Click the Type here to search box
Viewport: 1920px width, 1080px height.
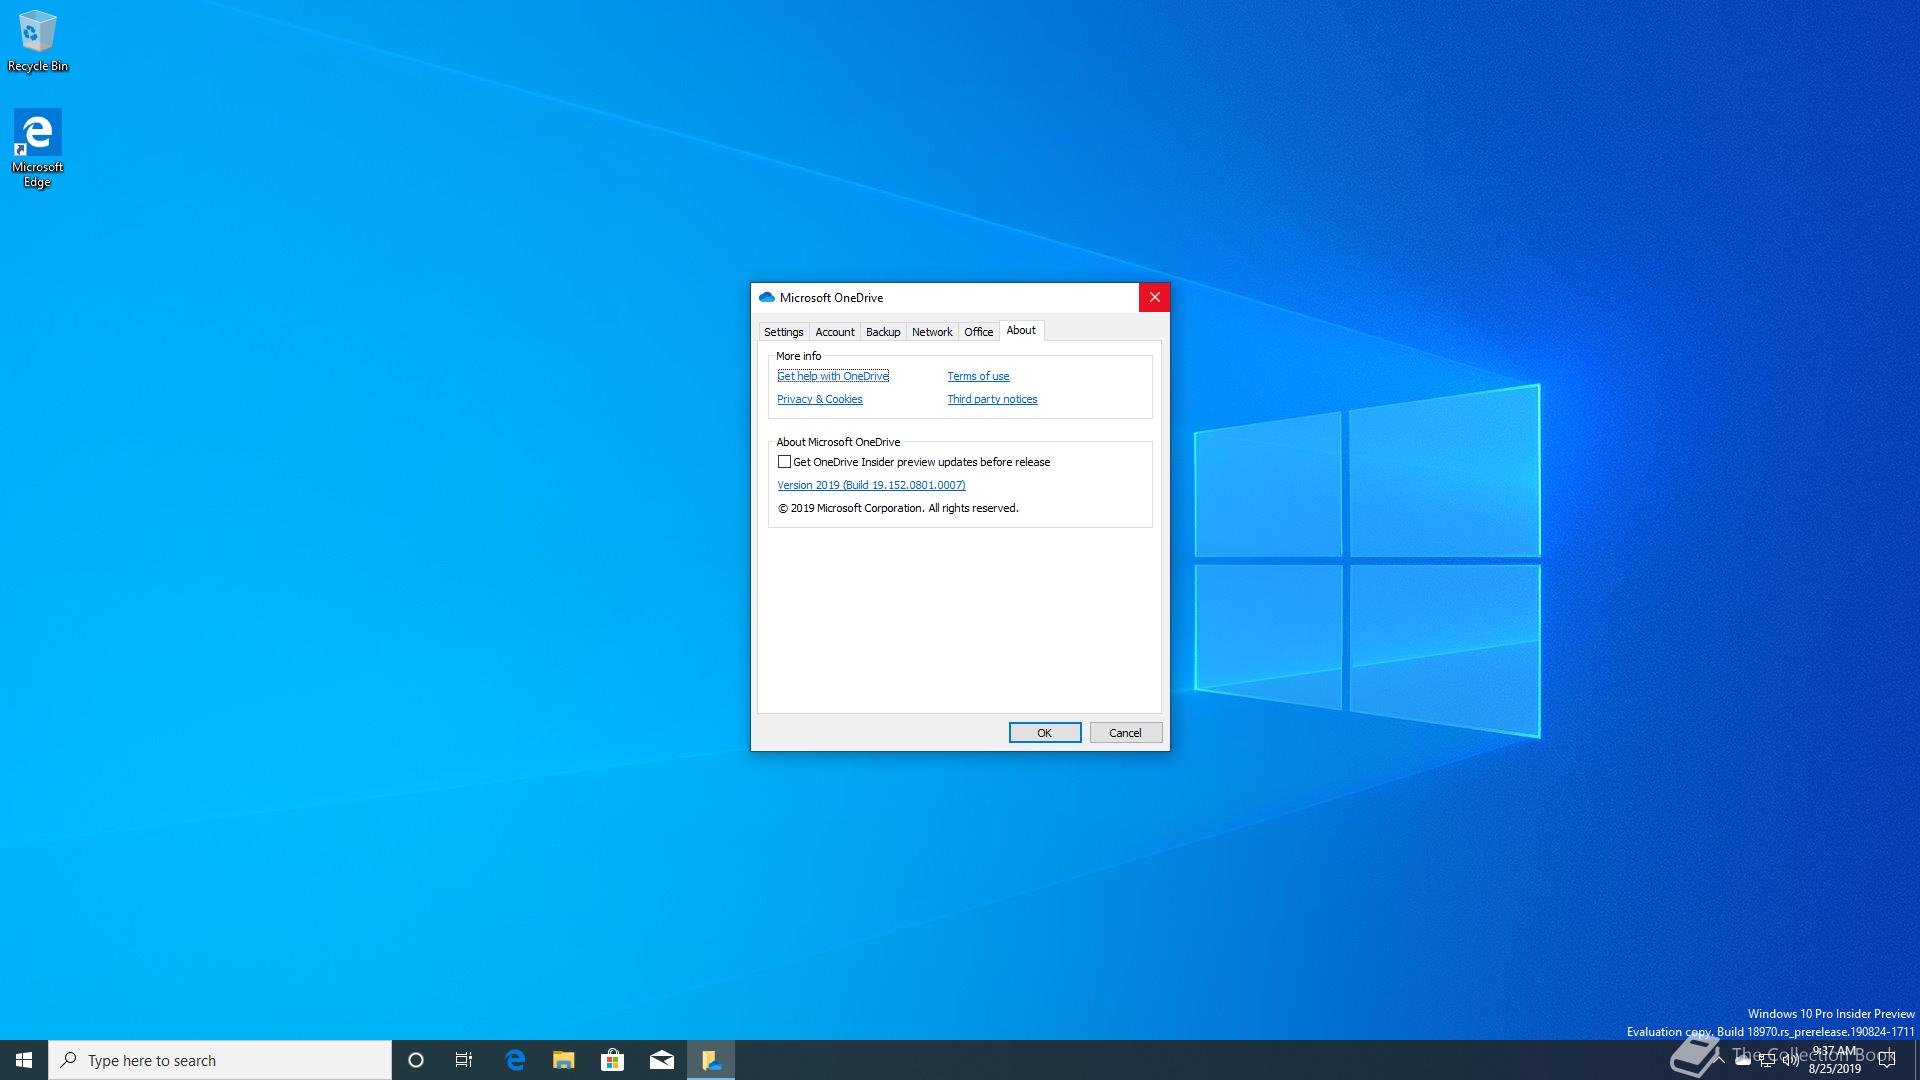click(220, 1060)
